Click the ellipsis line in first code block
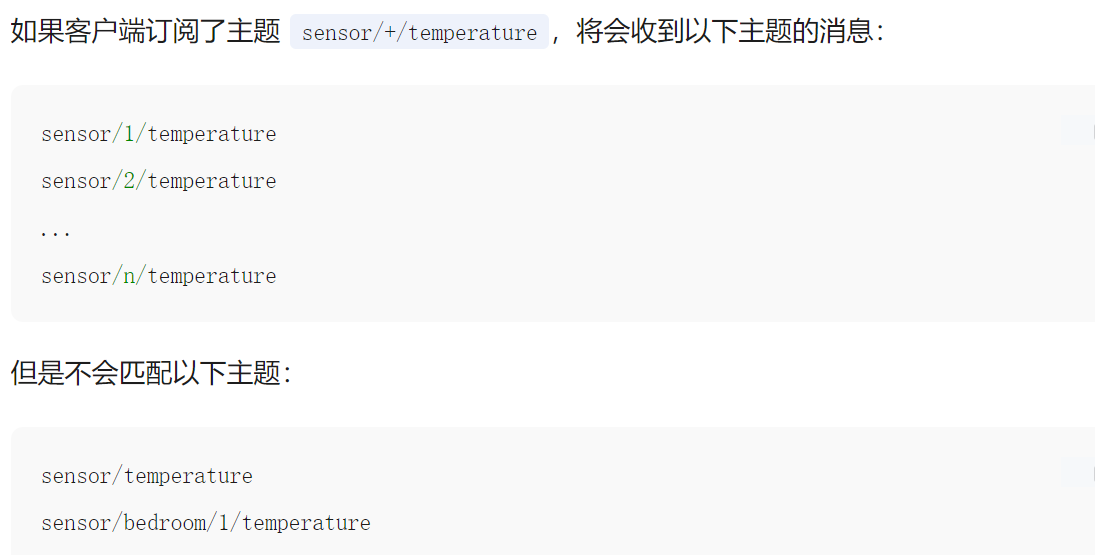Image resolution: width=1095 pixels, height=555 pixels. pos(56,232)
